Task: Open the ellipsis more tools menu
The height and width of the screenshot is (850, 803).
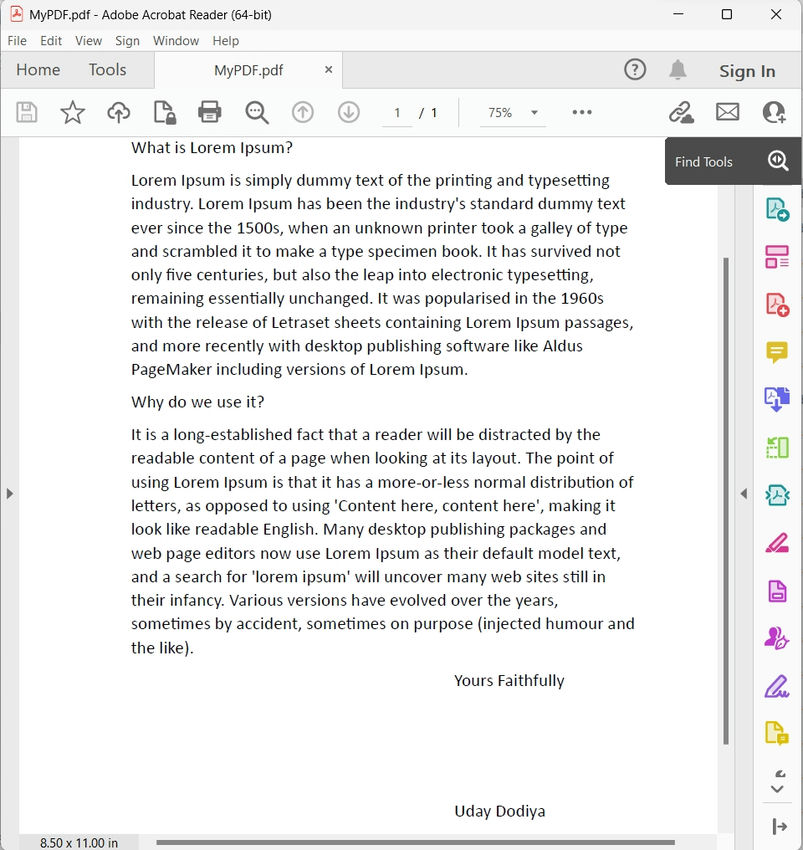Action: click(582, 113)
